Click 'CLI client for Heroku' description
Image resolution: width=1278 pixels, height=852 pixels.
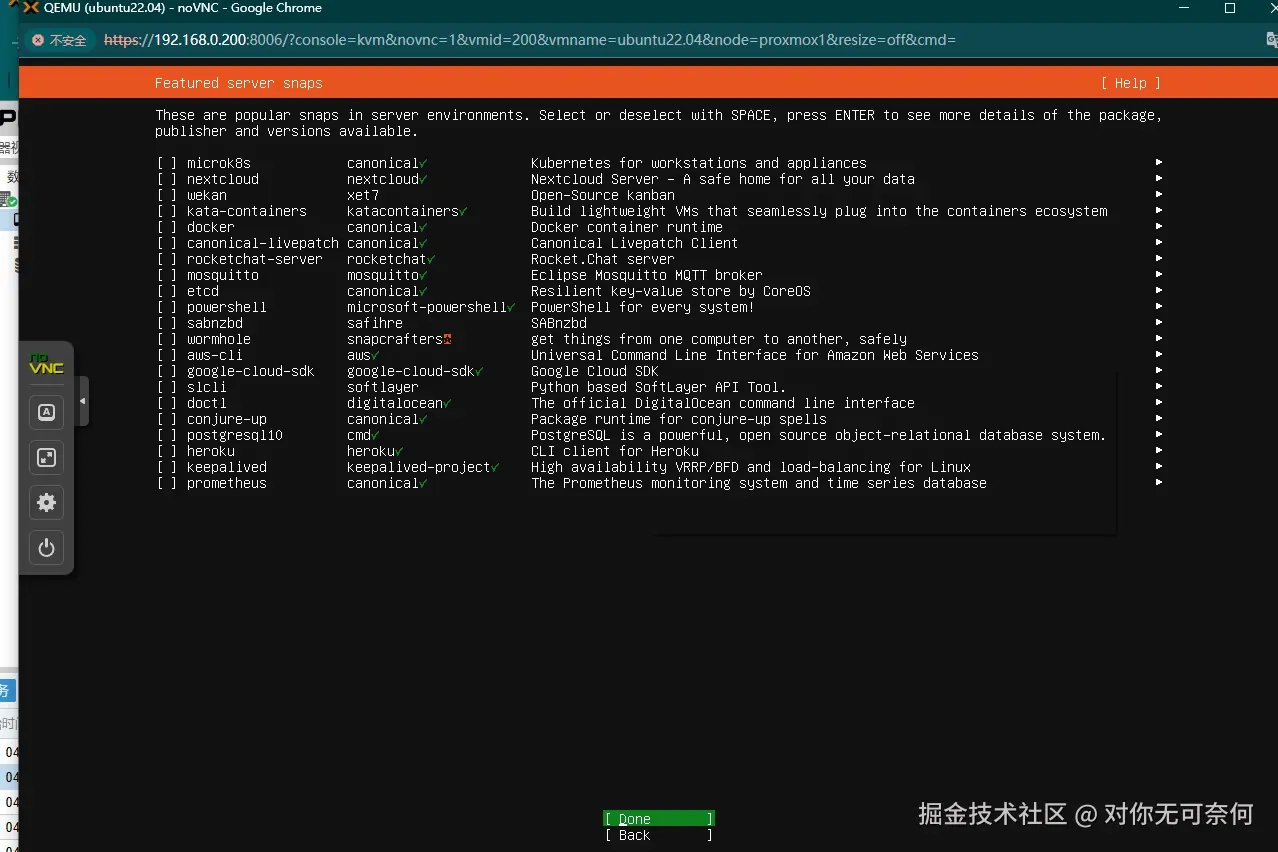tap(615, 451)
